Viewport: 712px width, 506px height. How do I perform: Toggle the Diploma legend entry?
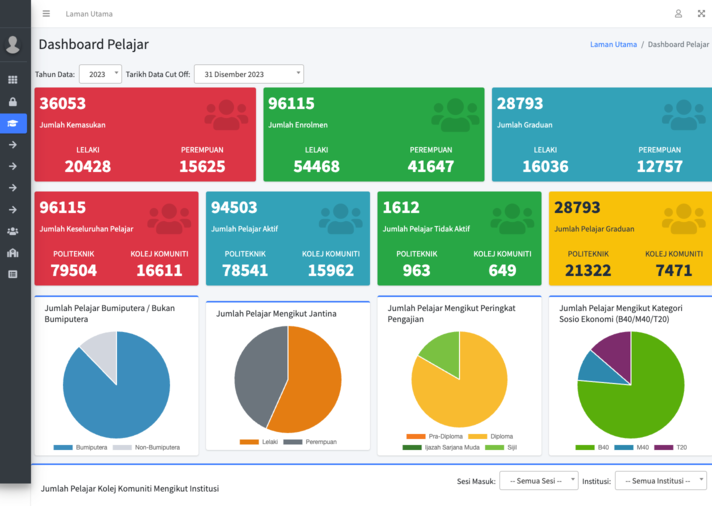coord(500,437)
